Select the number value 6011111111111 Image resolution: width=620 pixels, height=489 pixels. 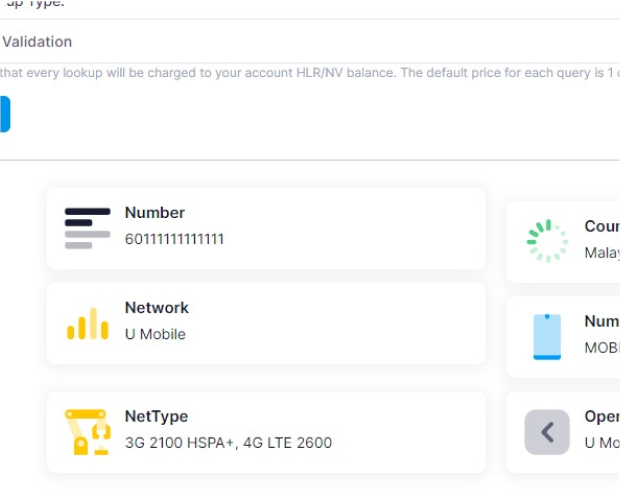(x=174, y=239)
